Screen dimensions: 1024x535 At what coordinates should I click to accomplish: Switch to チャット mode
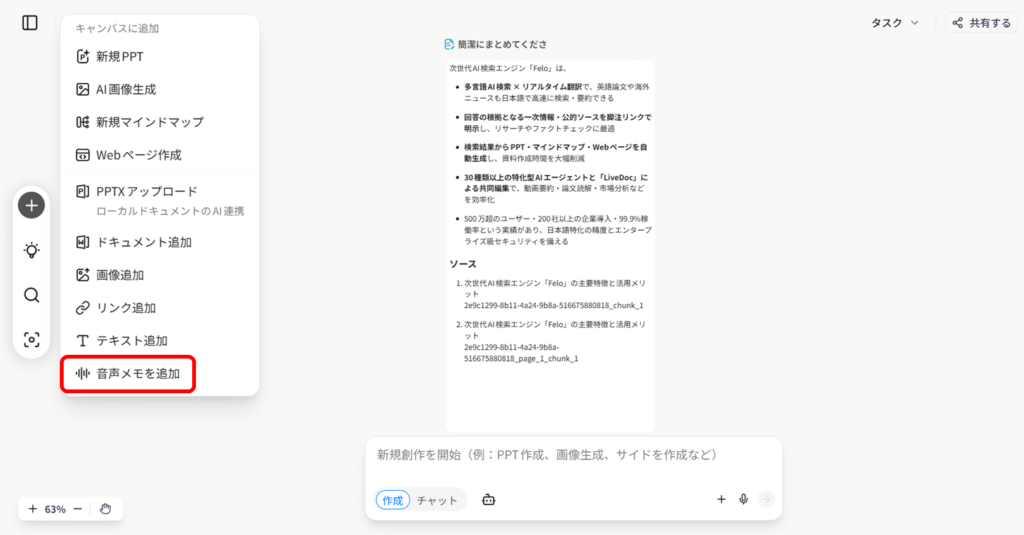[x=437, y=500]
